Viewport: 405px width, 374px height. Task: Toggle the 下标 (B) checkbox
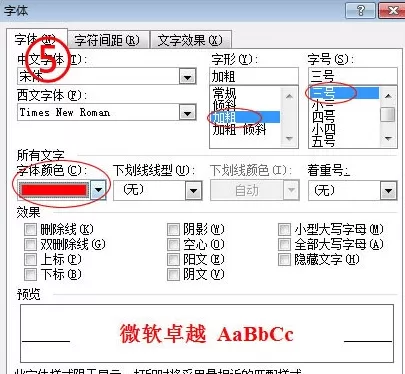(30, 274)
